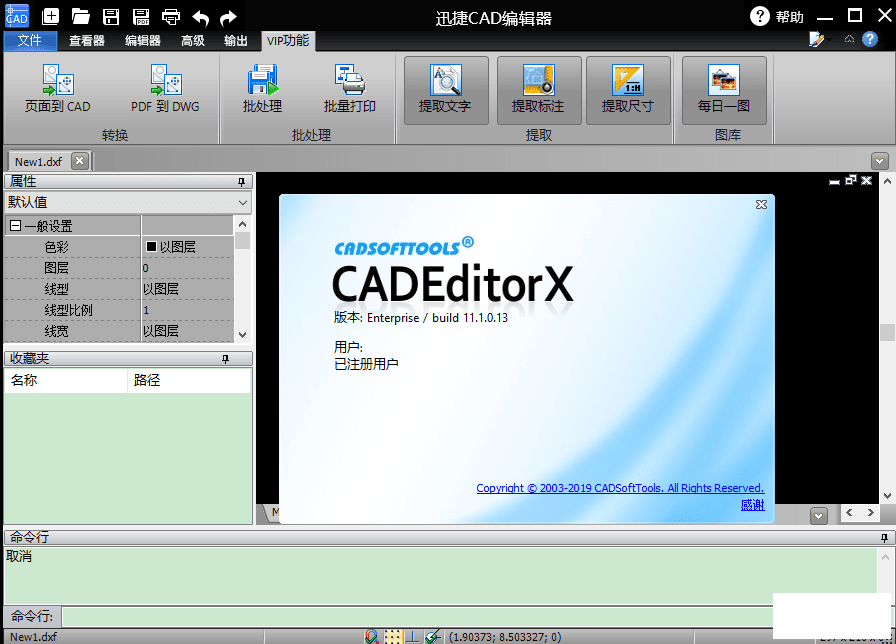Minimize the inner drawing window
Image resolution: width=896 pixels, height=644 pixels.
834,181
